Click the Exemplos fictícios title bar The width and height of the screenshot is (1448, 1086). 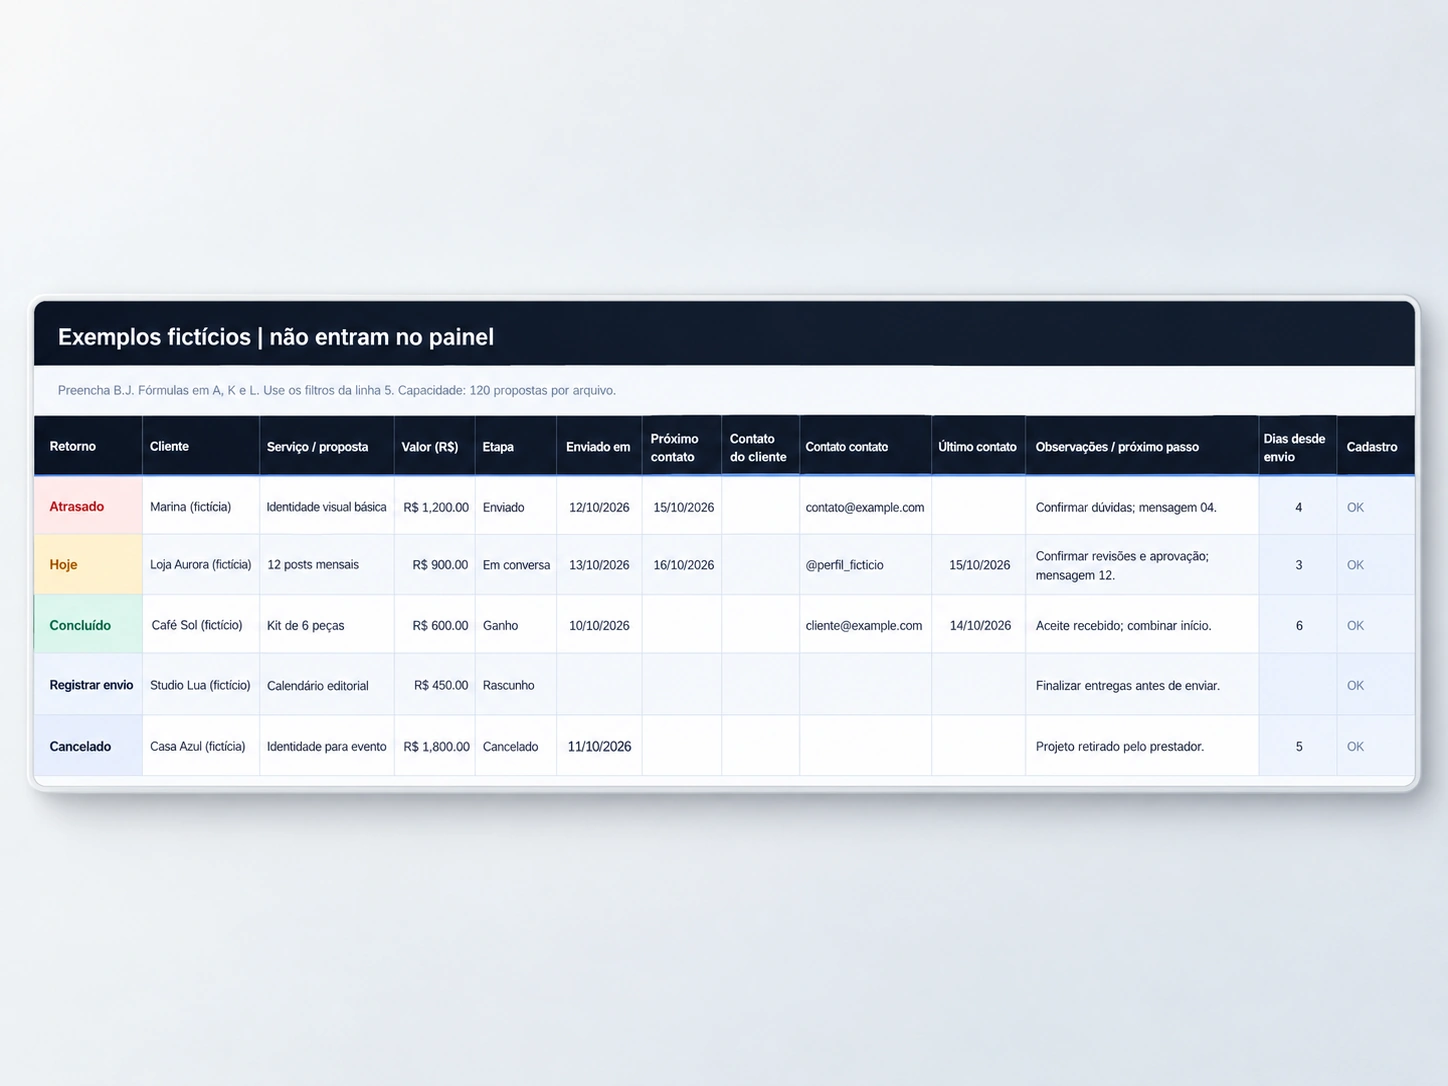724,334
